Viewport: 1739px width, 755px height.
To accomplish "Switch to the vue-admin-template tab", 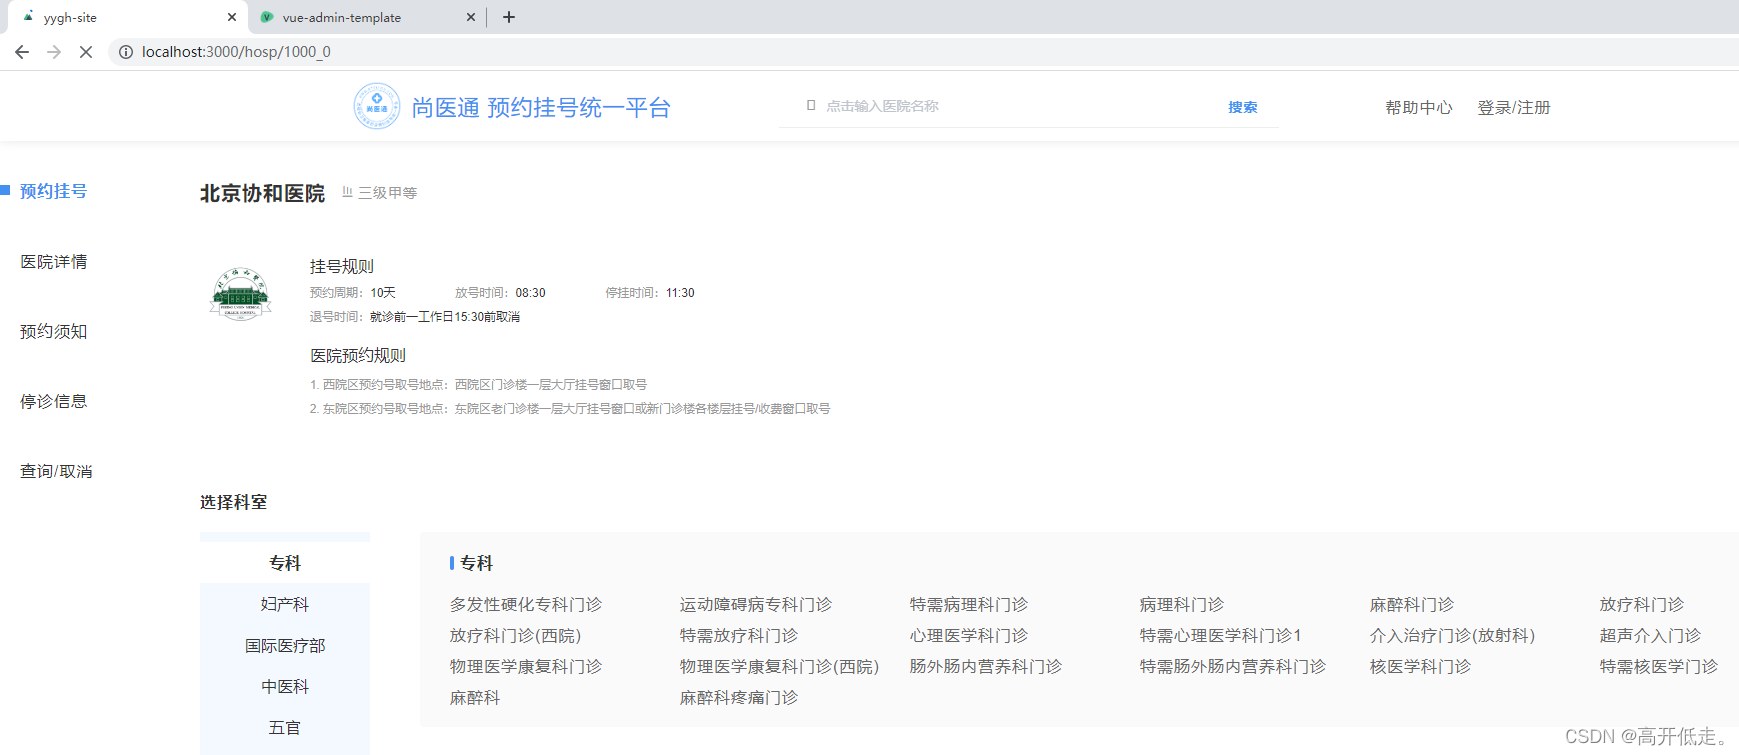I will click(x=367, y=17).
